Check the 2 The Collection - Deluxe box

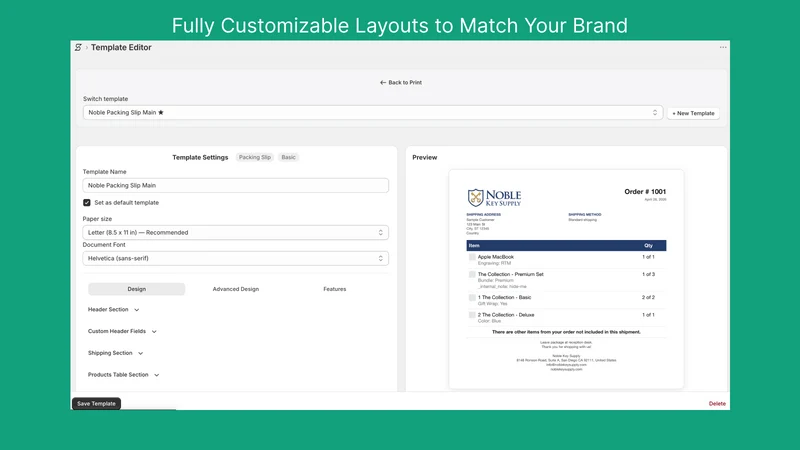pos(472,315)
